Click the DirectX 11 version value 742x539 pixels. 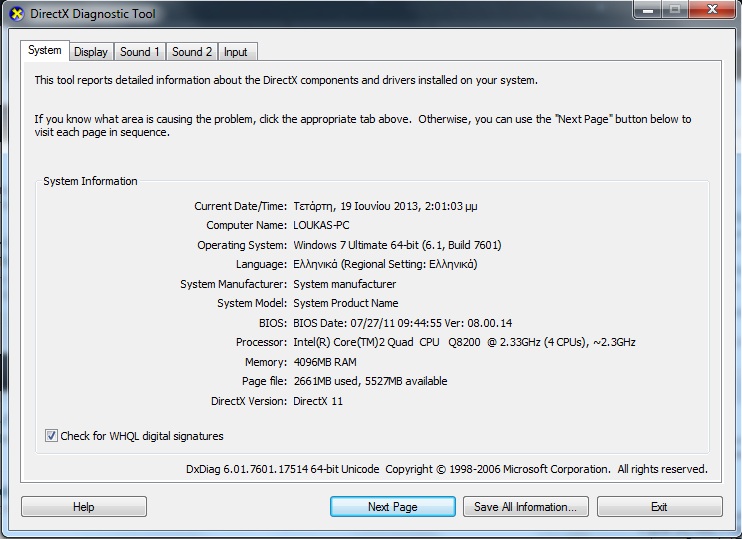[318, 401]
